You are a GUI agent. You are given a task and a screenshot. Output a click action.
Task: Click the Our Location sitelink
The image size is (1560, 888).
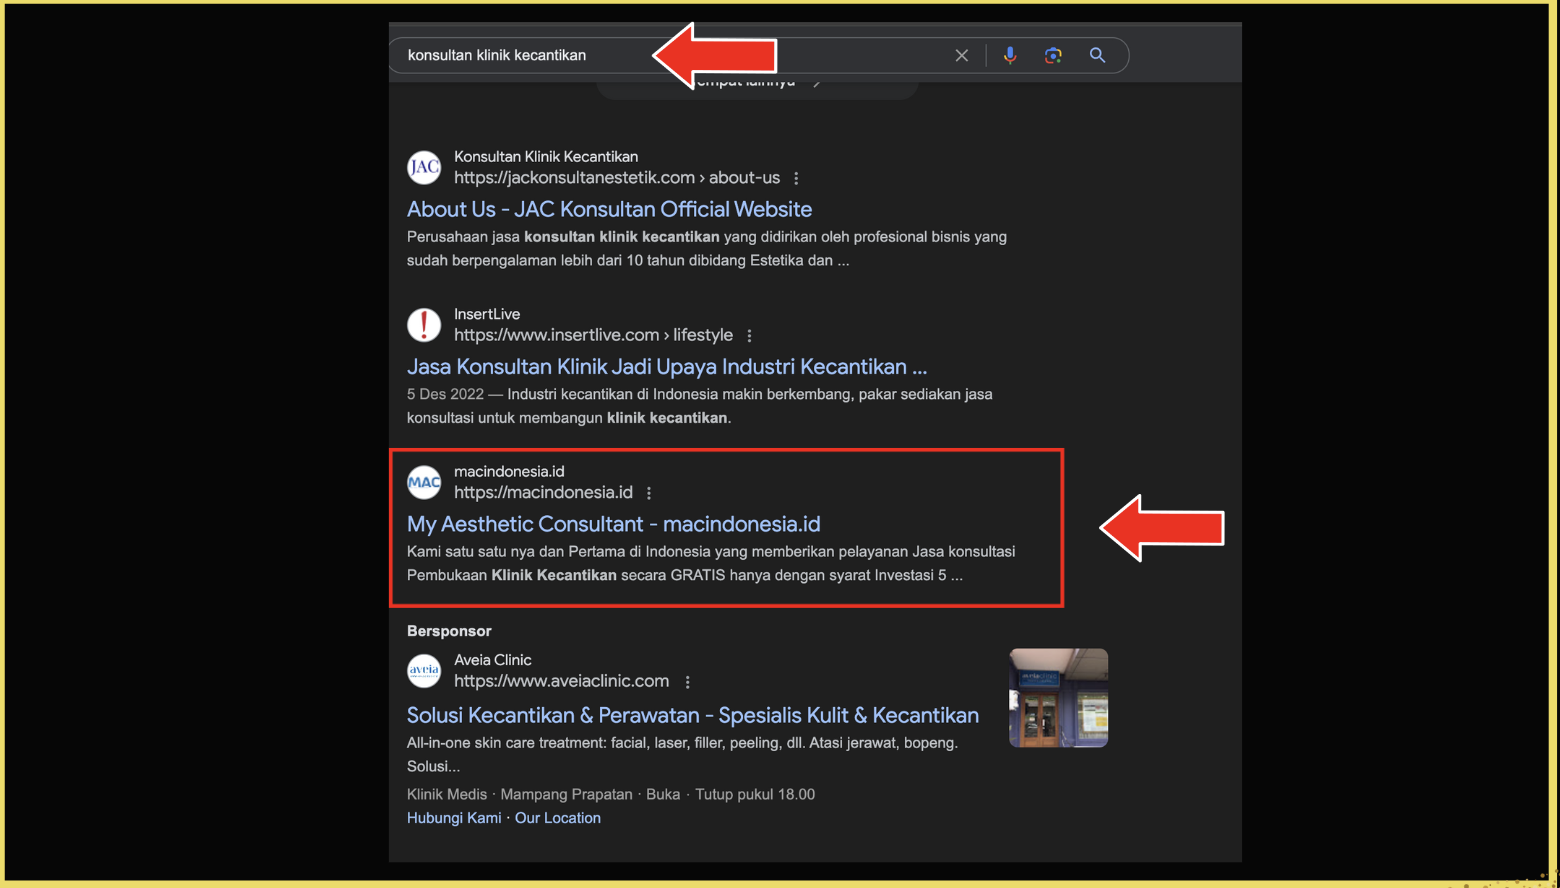(557, 818)
